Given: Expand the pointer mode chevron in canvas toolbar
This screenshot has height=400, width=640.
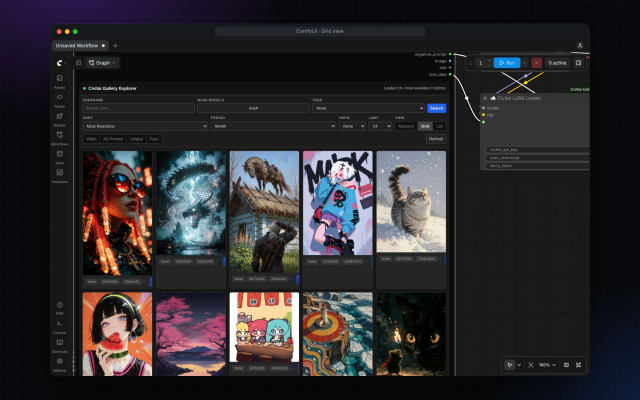Looking at the screenshot, I should coord(519,364).
